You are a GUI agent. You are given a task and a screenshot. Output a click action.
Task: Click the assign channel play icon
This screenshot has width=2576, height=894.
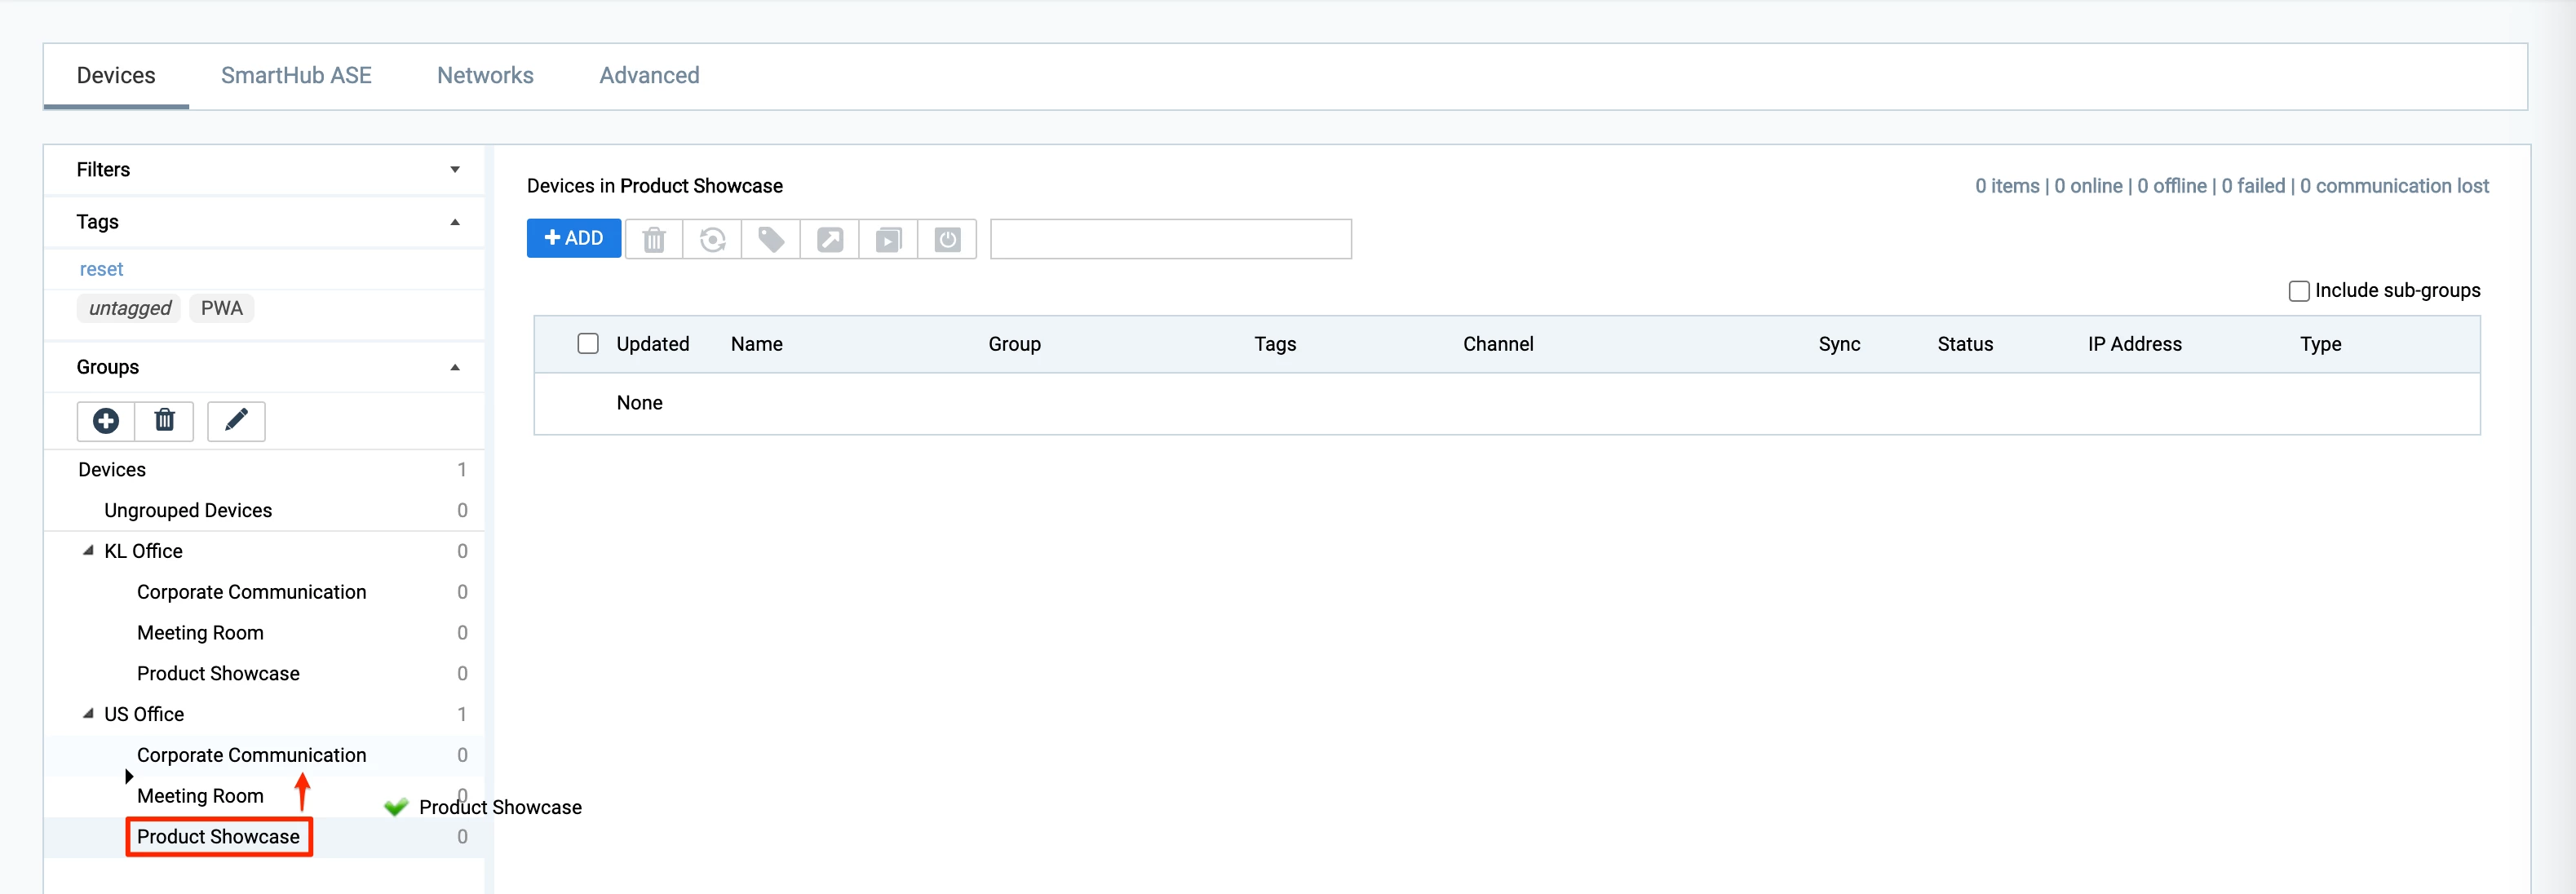pyautogui.click(x=888, y=240)
